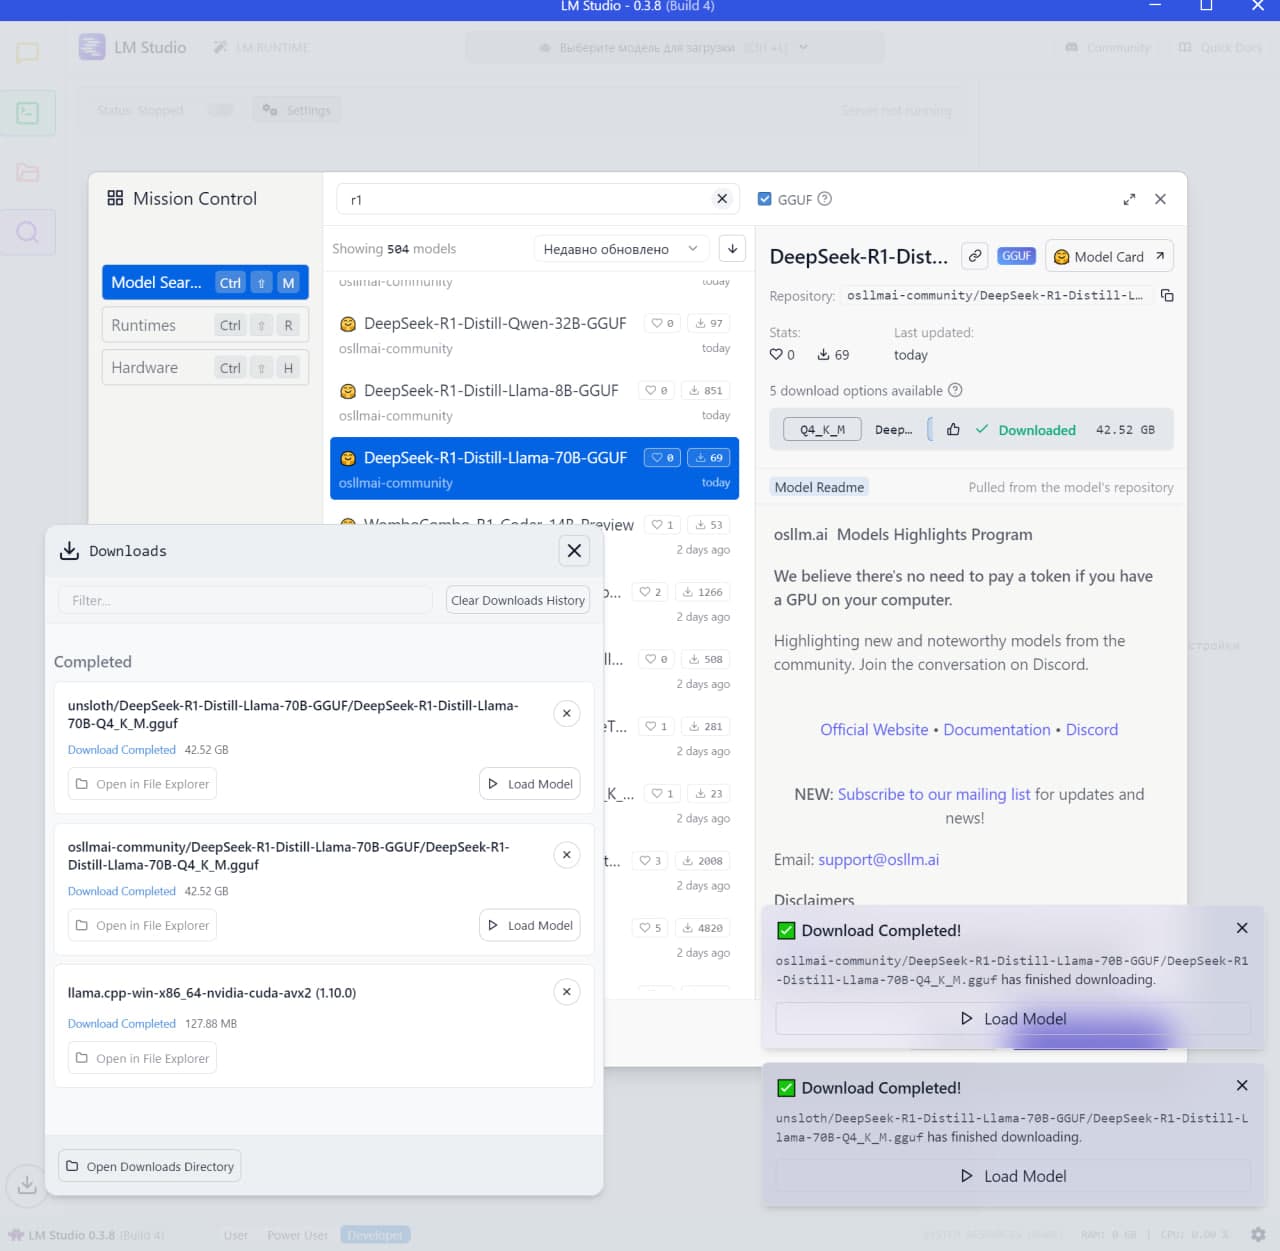Open osllmai-community download in File Explorer
Image resolution: width=1280 pixels, height=1251 pixels.
[142, 925]
